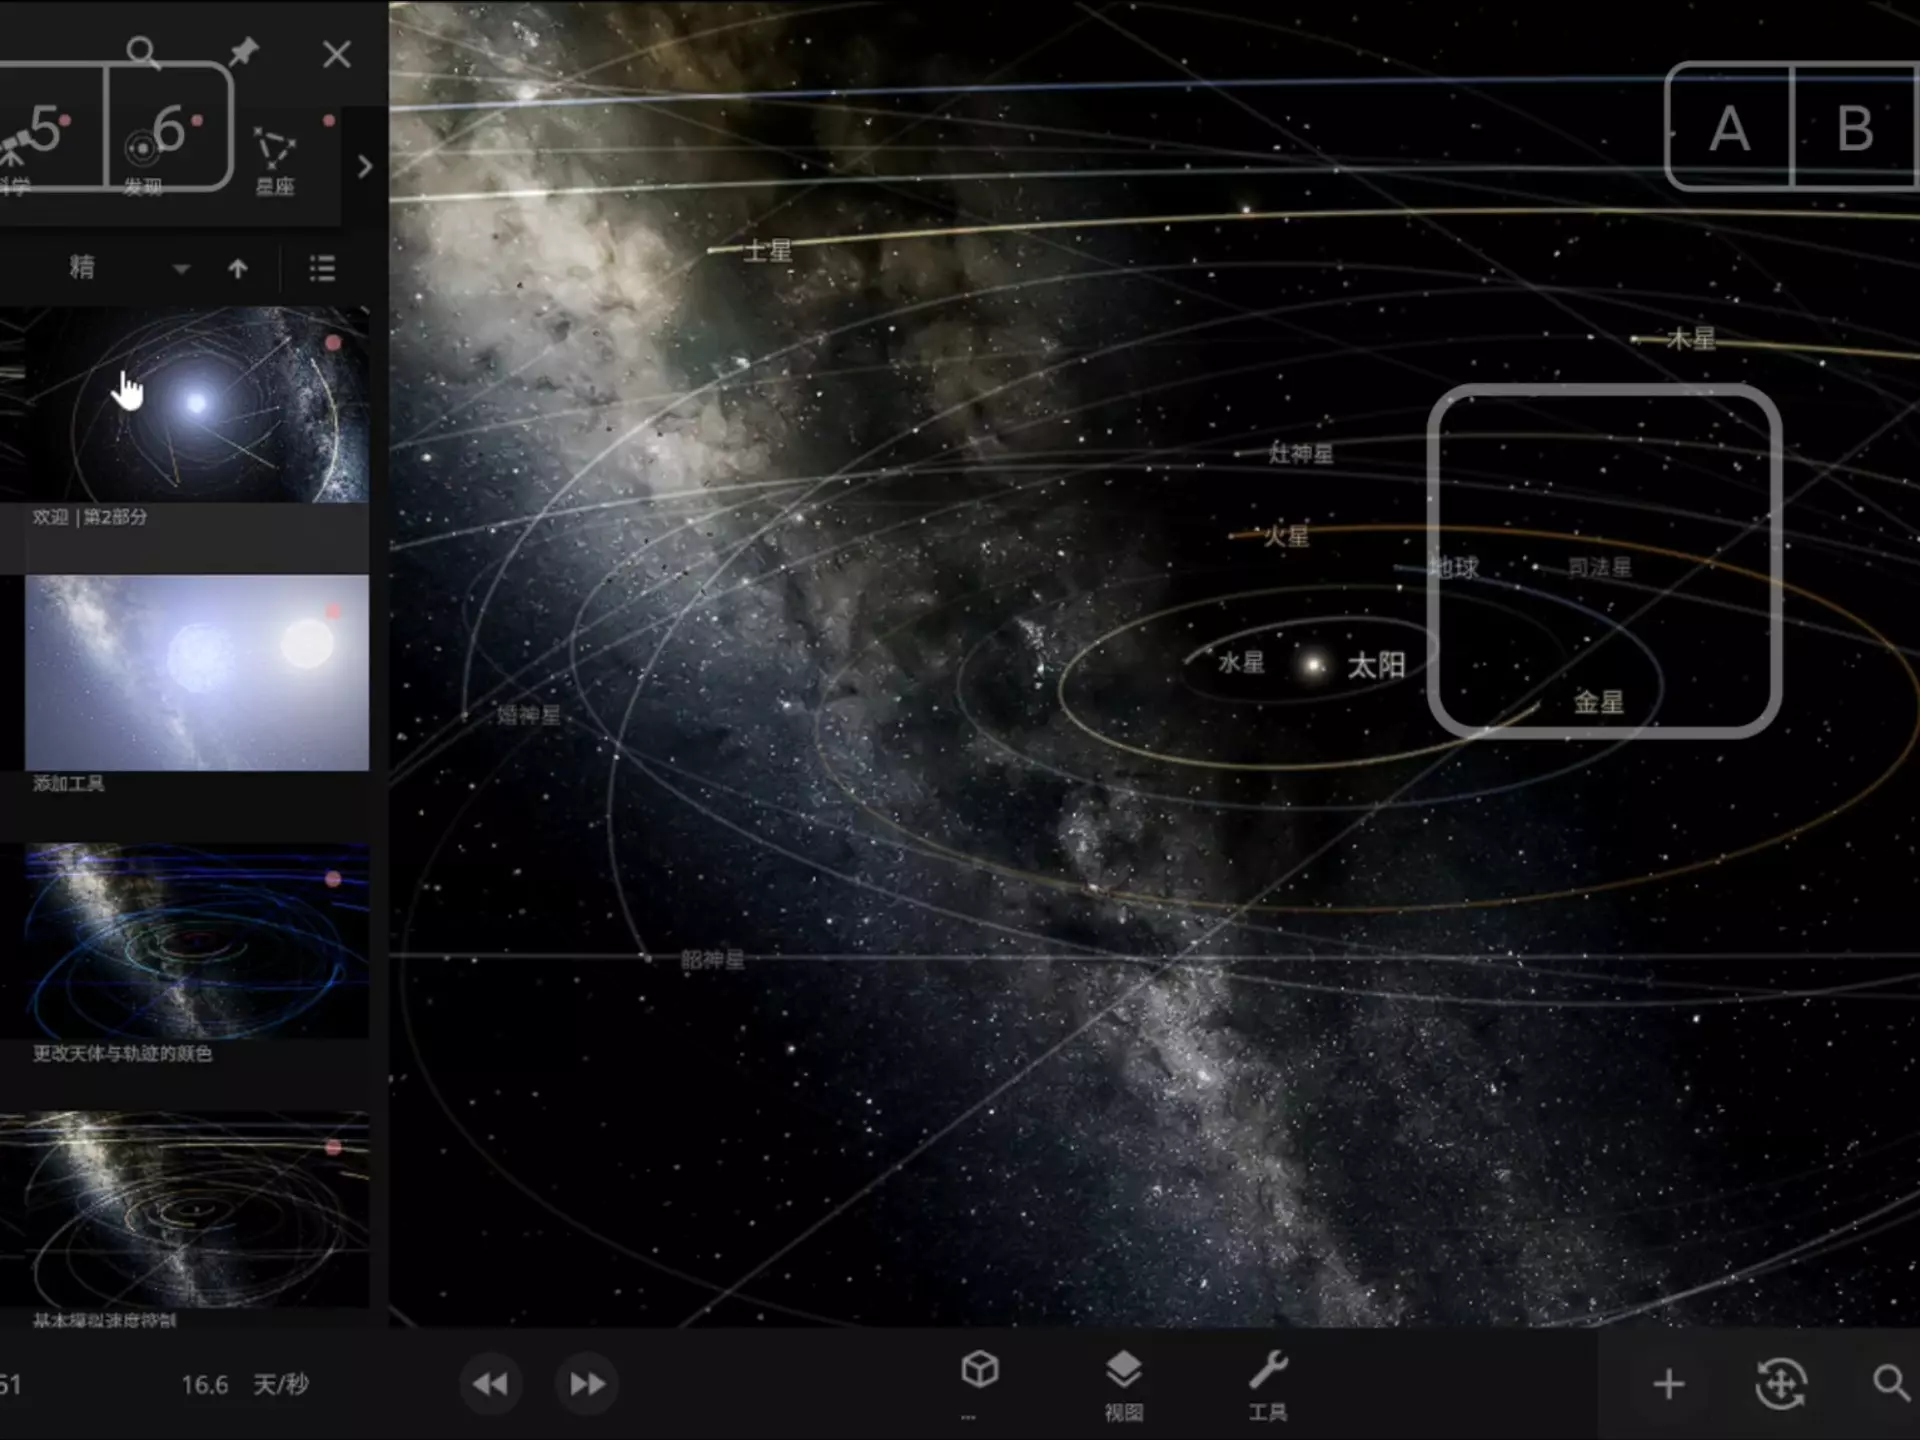Click the camera move-rotate icon
The height and width of the screenshot is (1440, 1920).
tap(1780, 1385)
